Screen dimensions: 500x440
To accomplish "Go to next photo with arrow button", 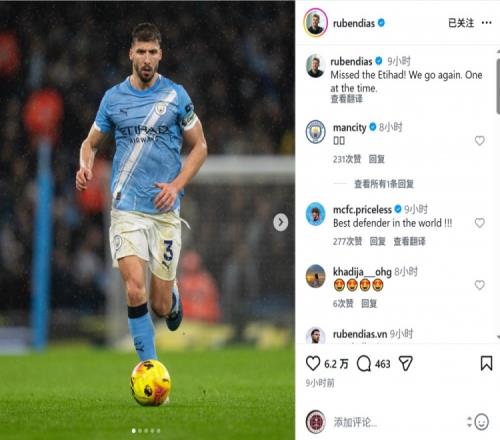I will (281, 222).
